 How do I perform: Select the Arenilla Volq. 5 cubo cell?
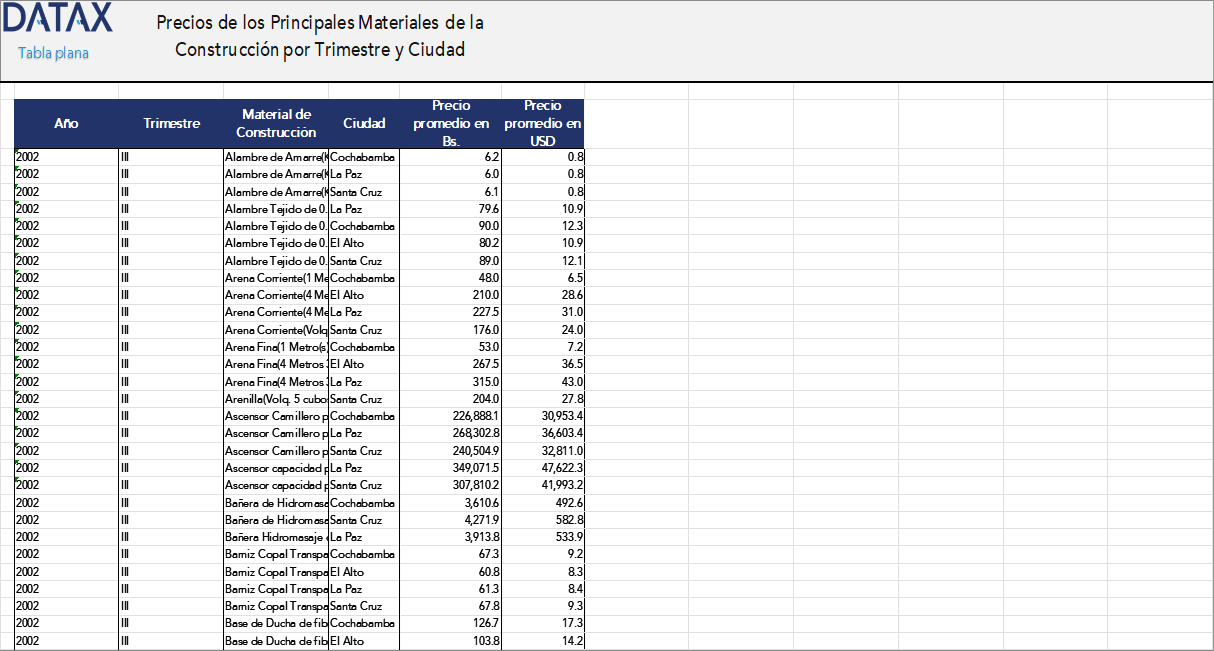277,399
